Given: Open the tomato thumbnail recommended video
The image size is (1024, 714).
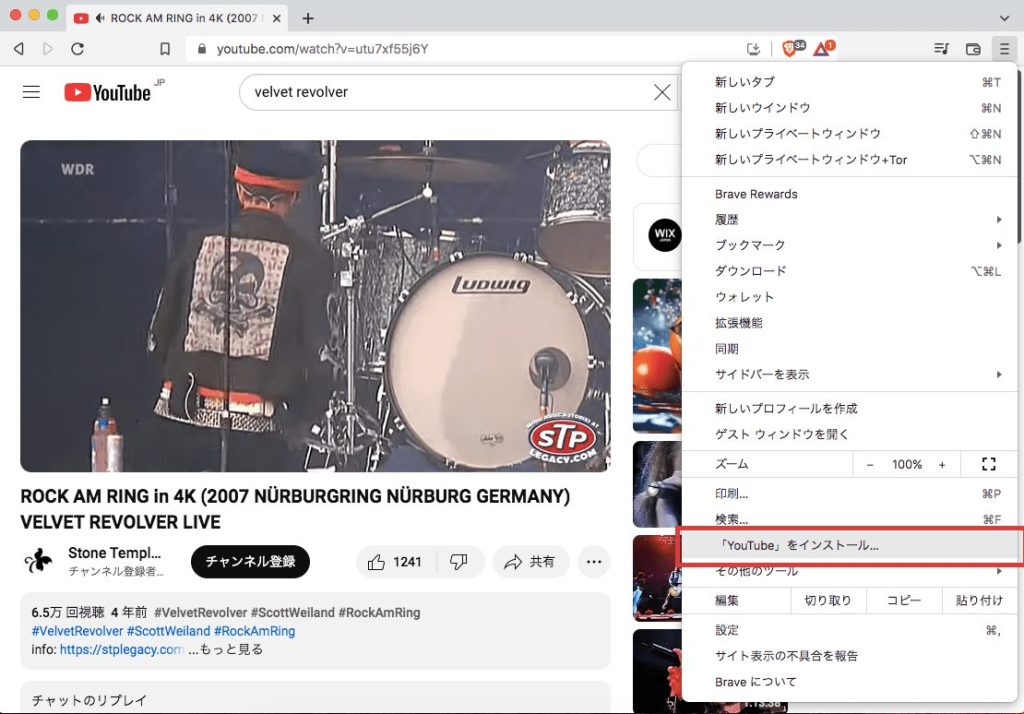Looking at the screenshot, I should coord(657,355).
